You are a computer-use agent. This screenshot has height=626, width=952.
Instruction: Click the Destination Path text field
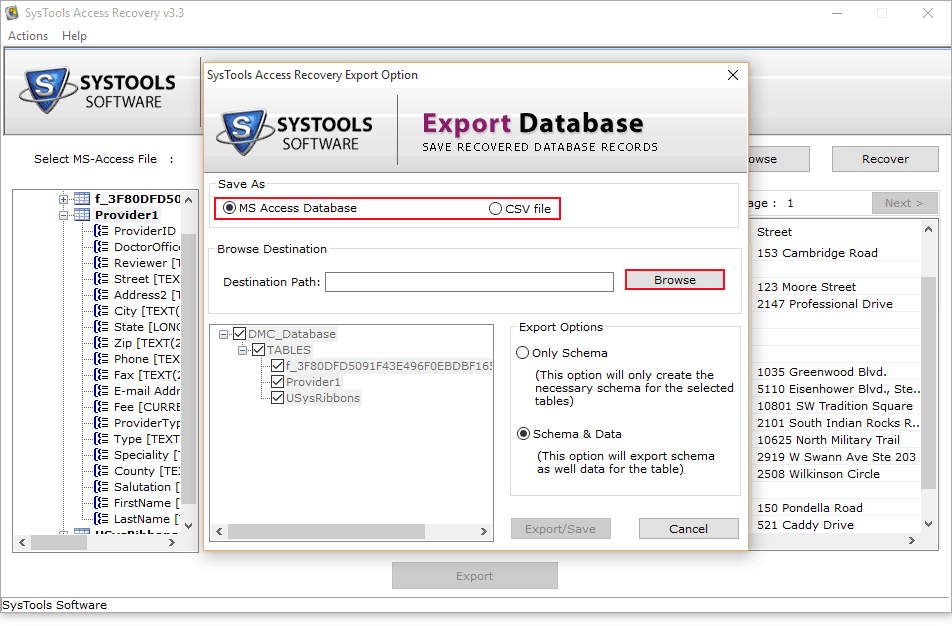click(x=469, y=282)
